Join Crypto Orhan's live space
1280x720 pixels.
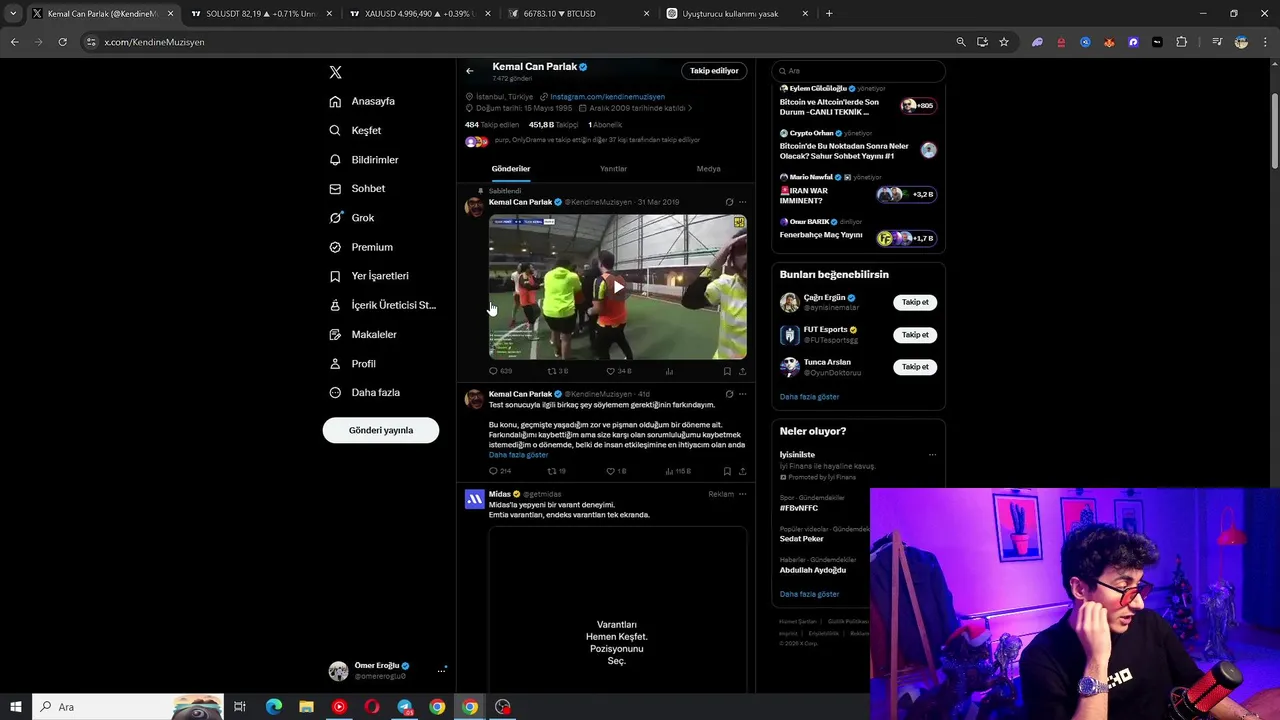pos(858,146)
